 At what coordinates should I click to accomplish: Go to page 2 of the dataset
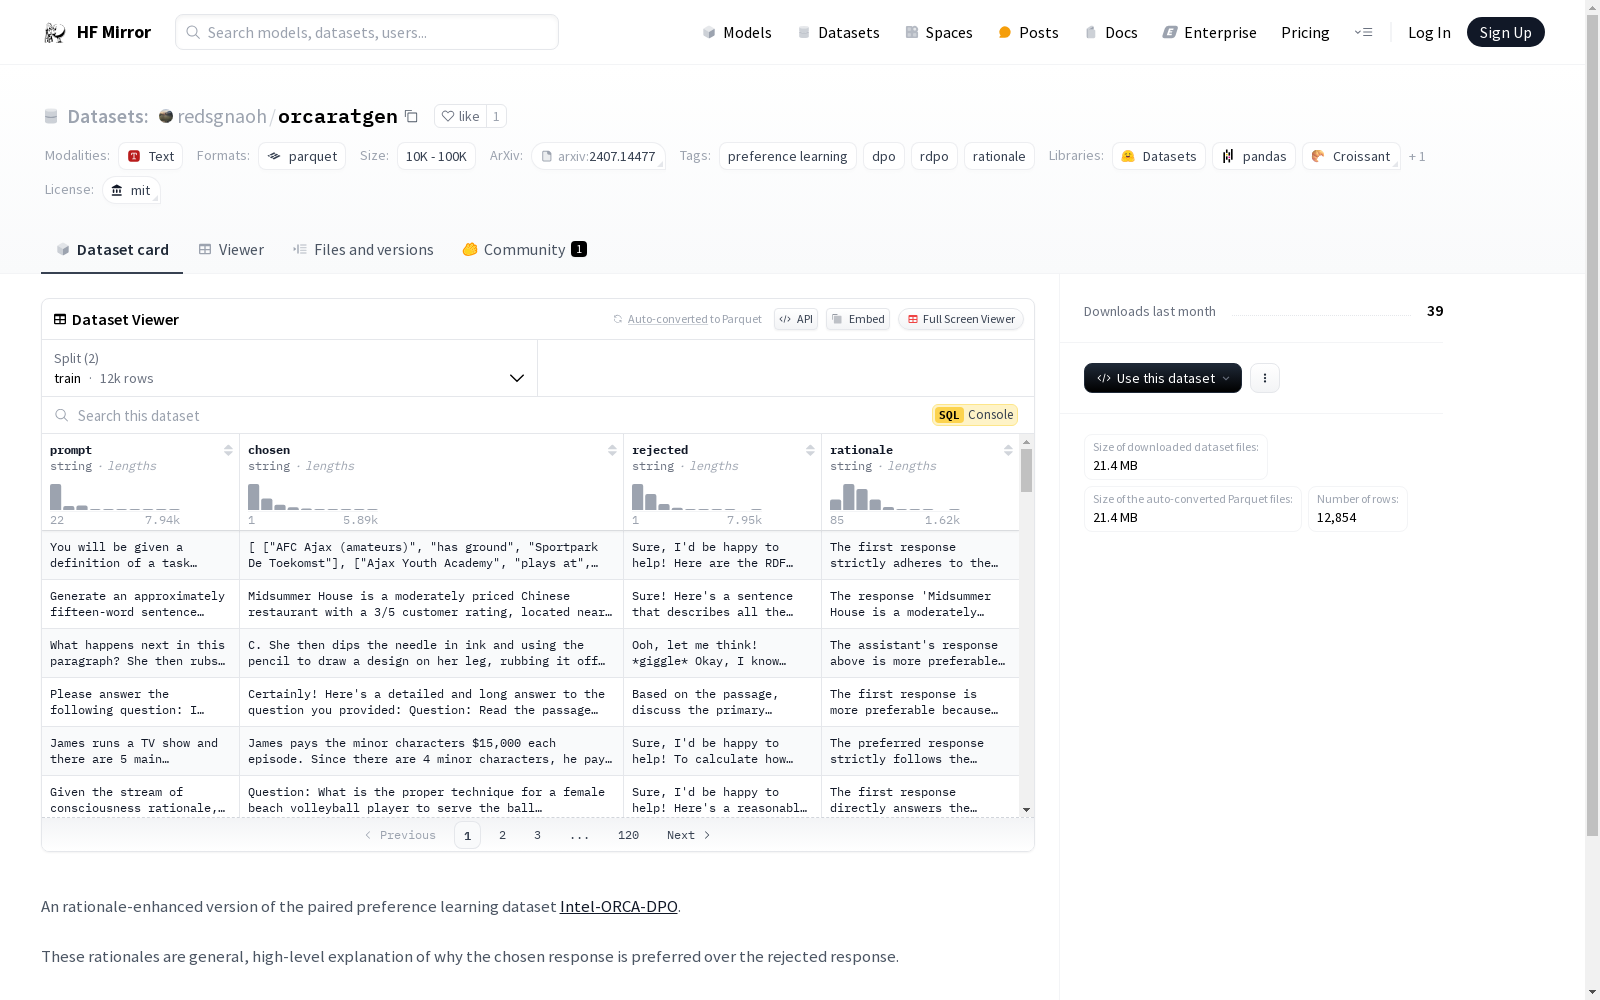[x=502, y=835]
